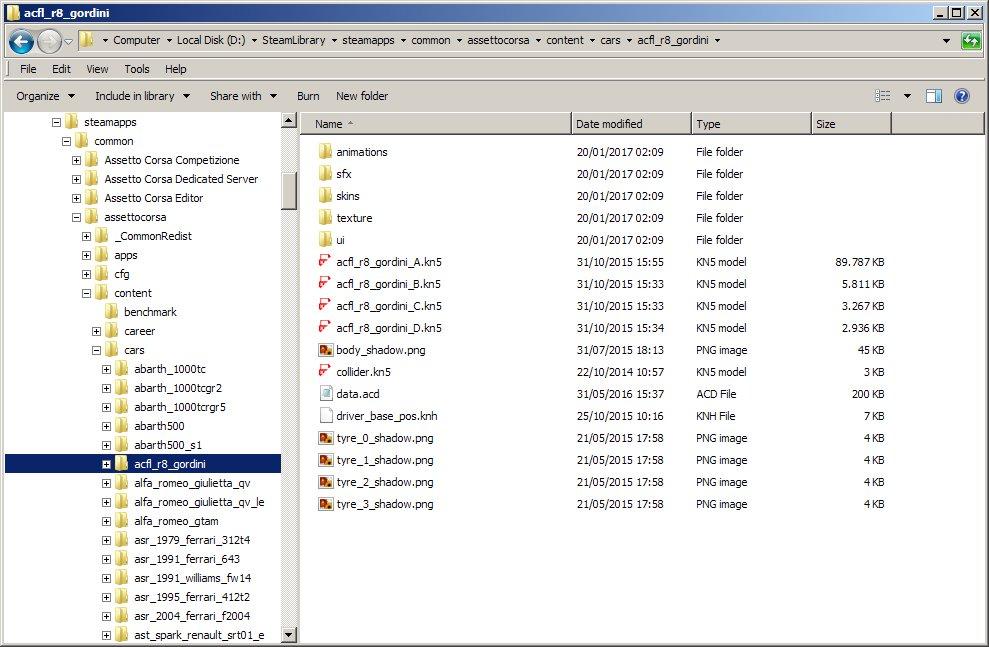Select the animations folder icon
989x647 pixels.
pyautogui.click(x=325, y=151)
